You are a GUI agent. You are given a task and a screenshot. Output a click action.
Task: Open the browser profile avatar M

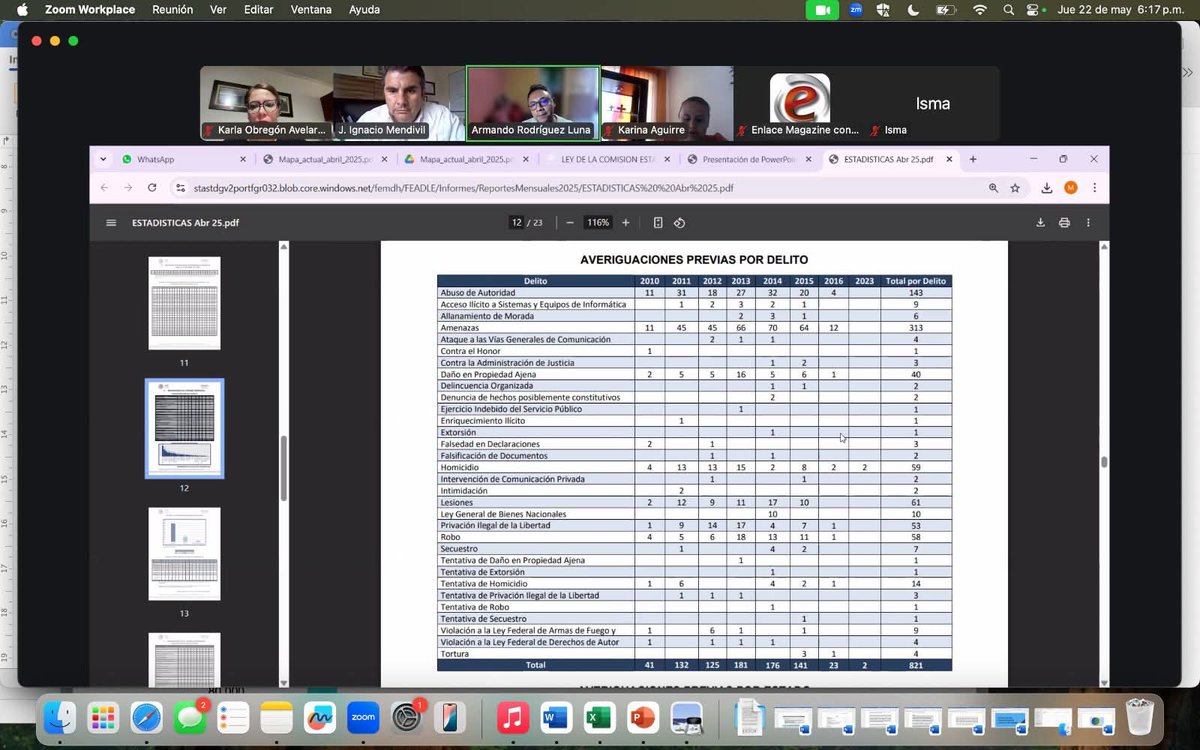click(x=1070, y=188)
